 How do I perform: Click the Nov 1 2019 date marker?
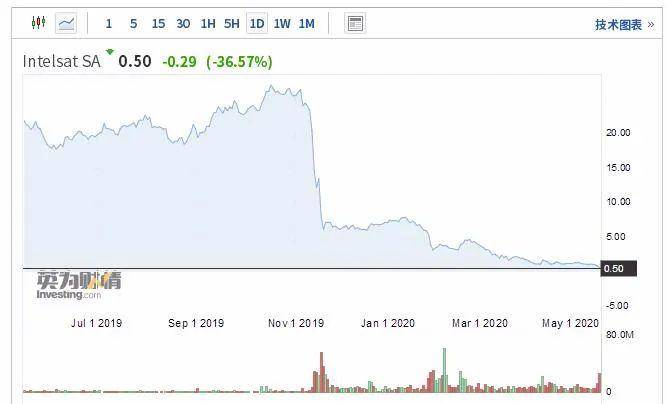pyautogui.click(x=296, y=323)
